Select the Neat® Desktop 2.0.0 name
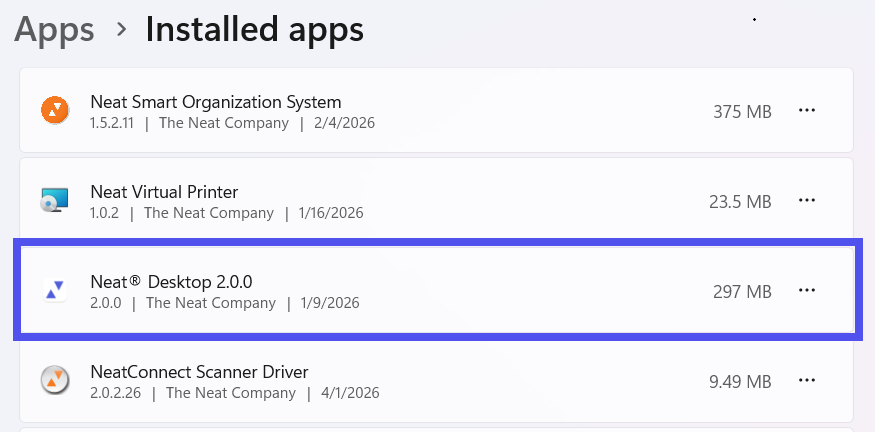The image size is (875, 432). pos(171,282)
